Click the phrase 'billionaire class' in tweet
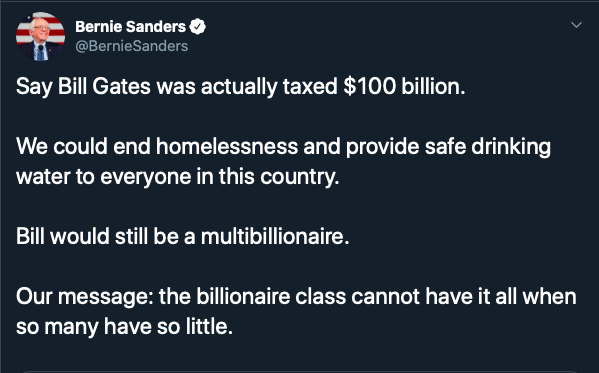 [271, 297]
